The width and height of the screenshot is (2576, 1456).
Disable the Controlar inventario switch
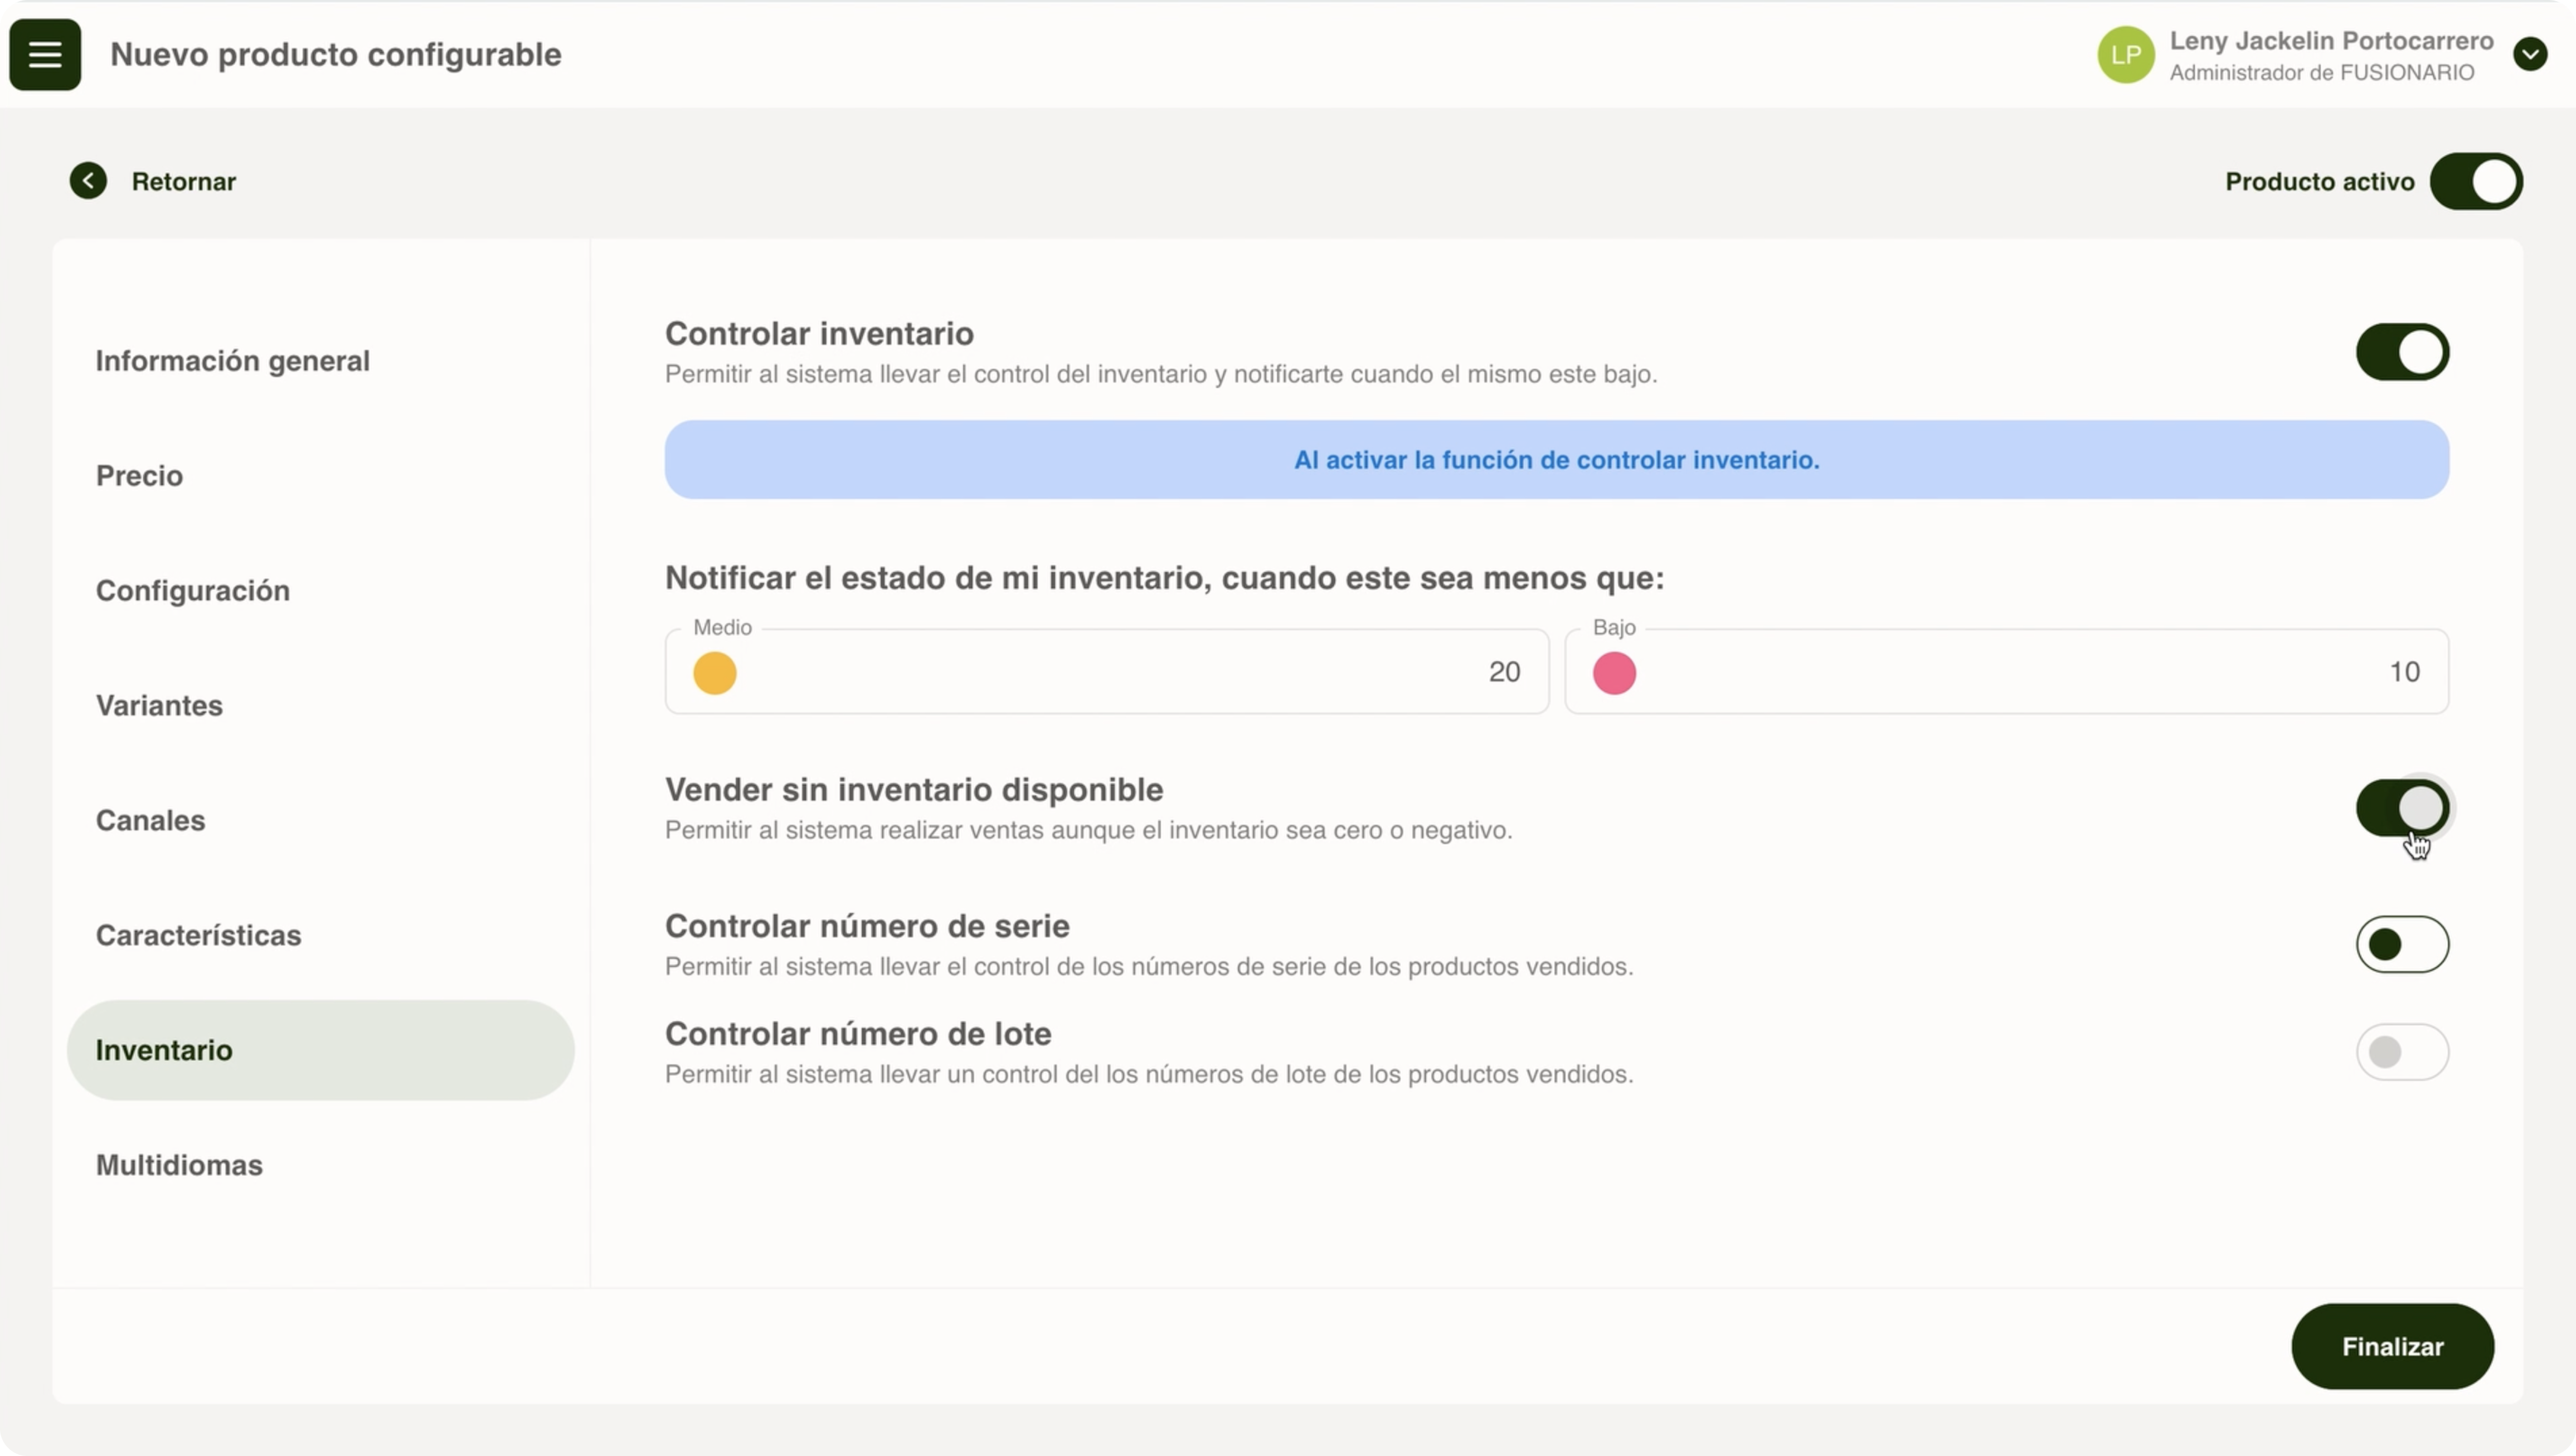[x=2402, y=352]
